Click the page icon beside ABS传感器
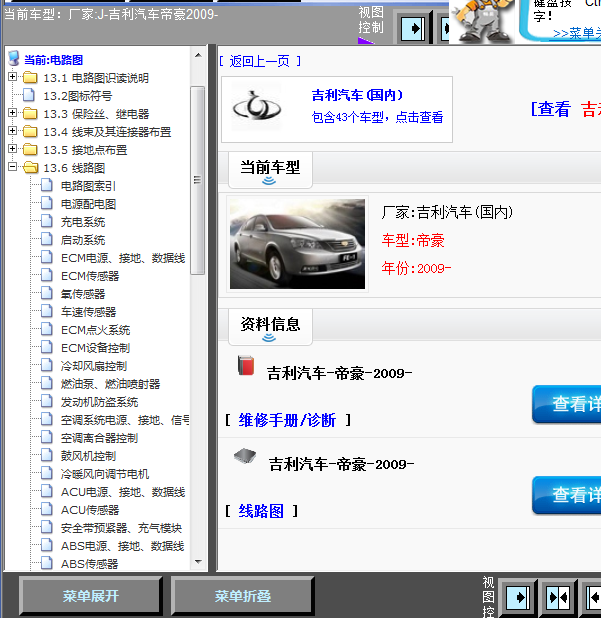This screenshot has height=618, width=601. pyautogui.click(x=47, y=563)
